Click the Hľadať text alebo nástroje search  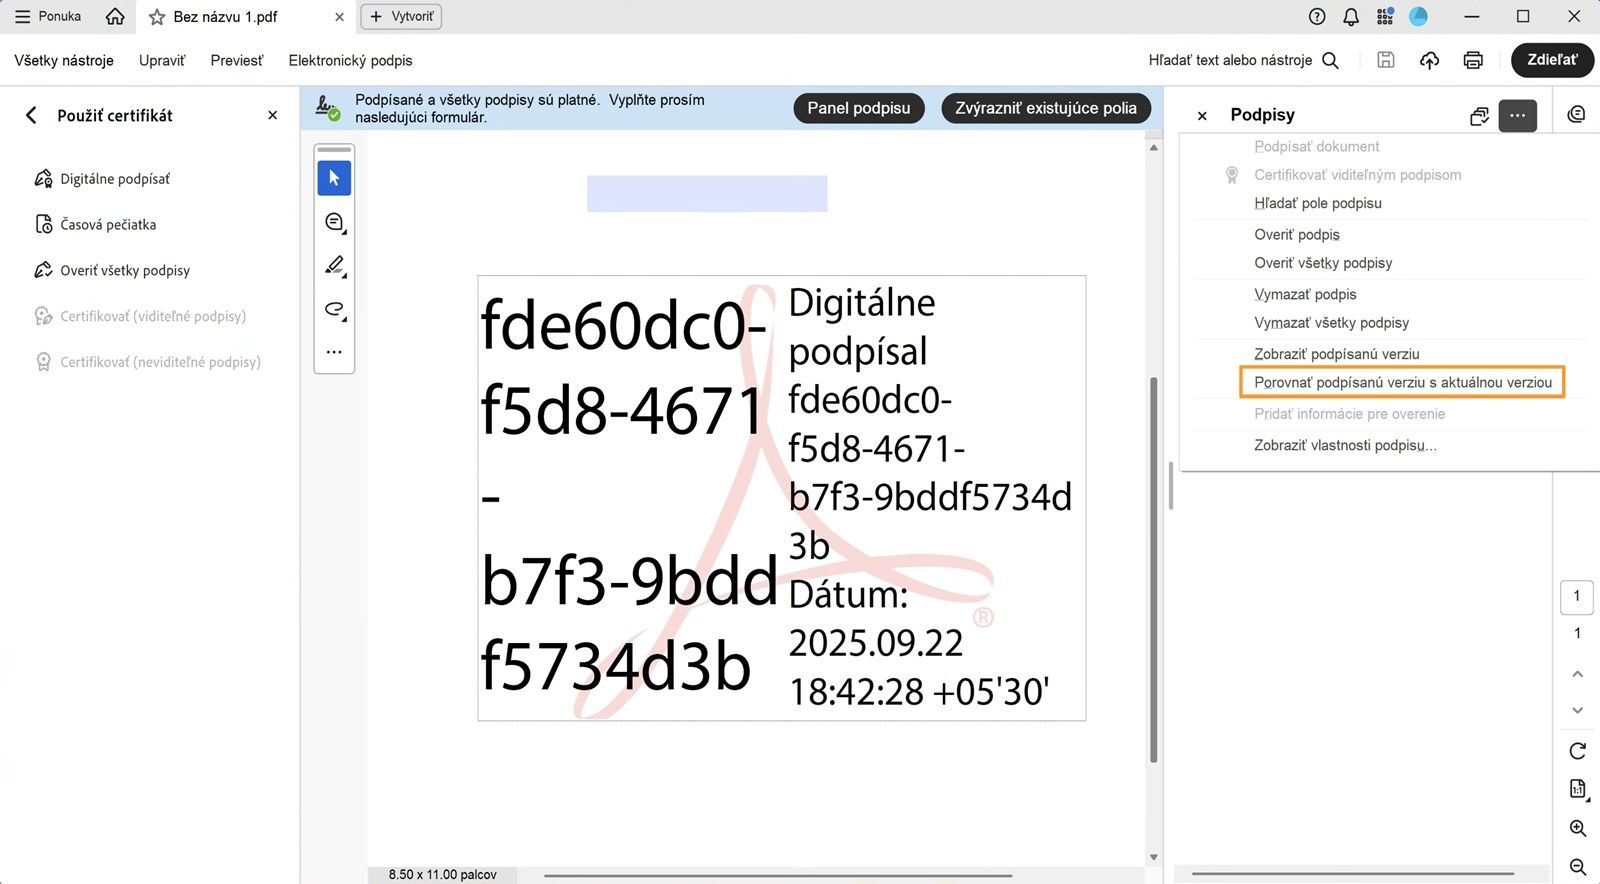[x=1243, y=60]
